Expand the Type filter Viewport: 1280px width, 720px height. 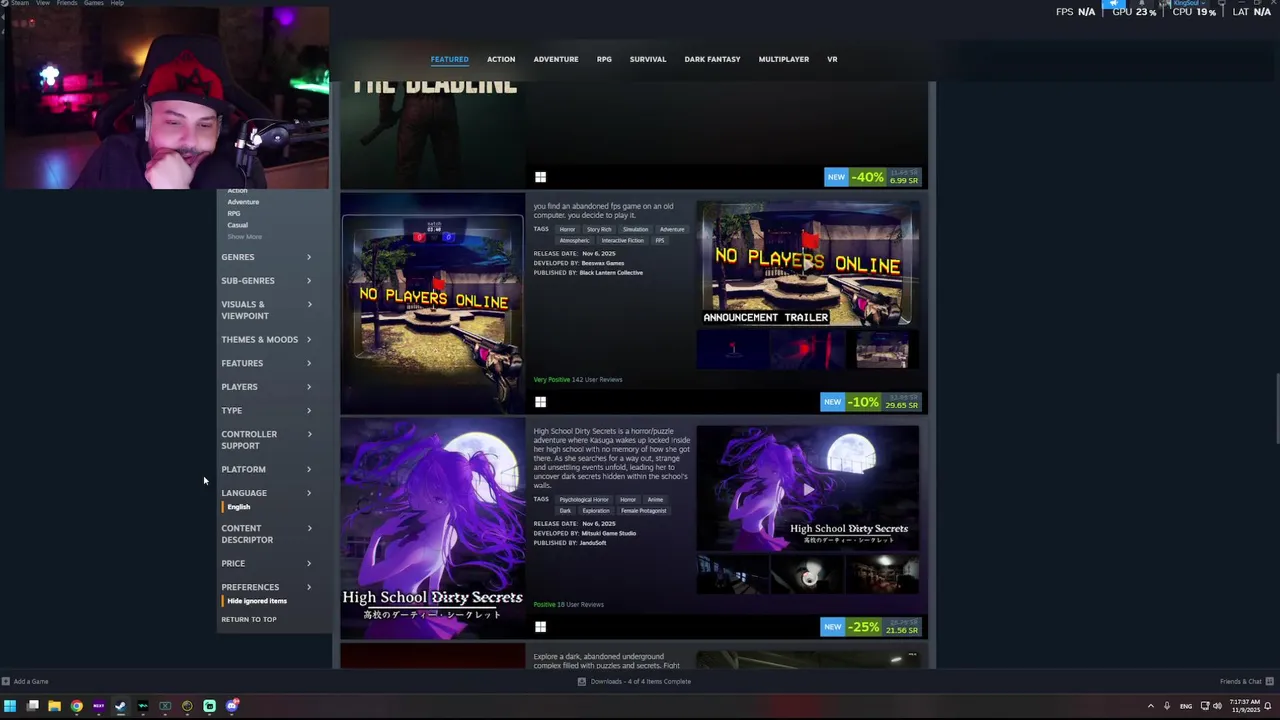click(x=266, y=411)
